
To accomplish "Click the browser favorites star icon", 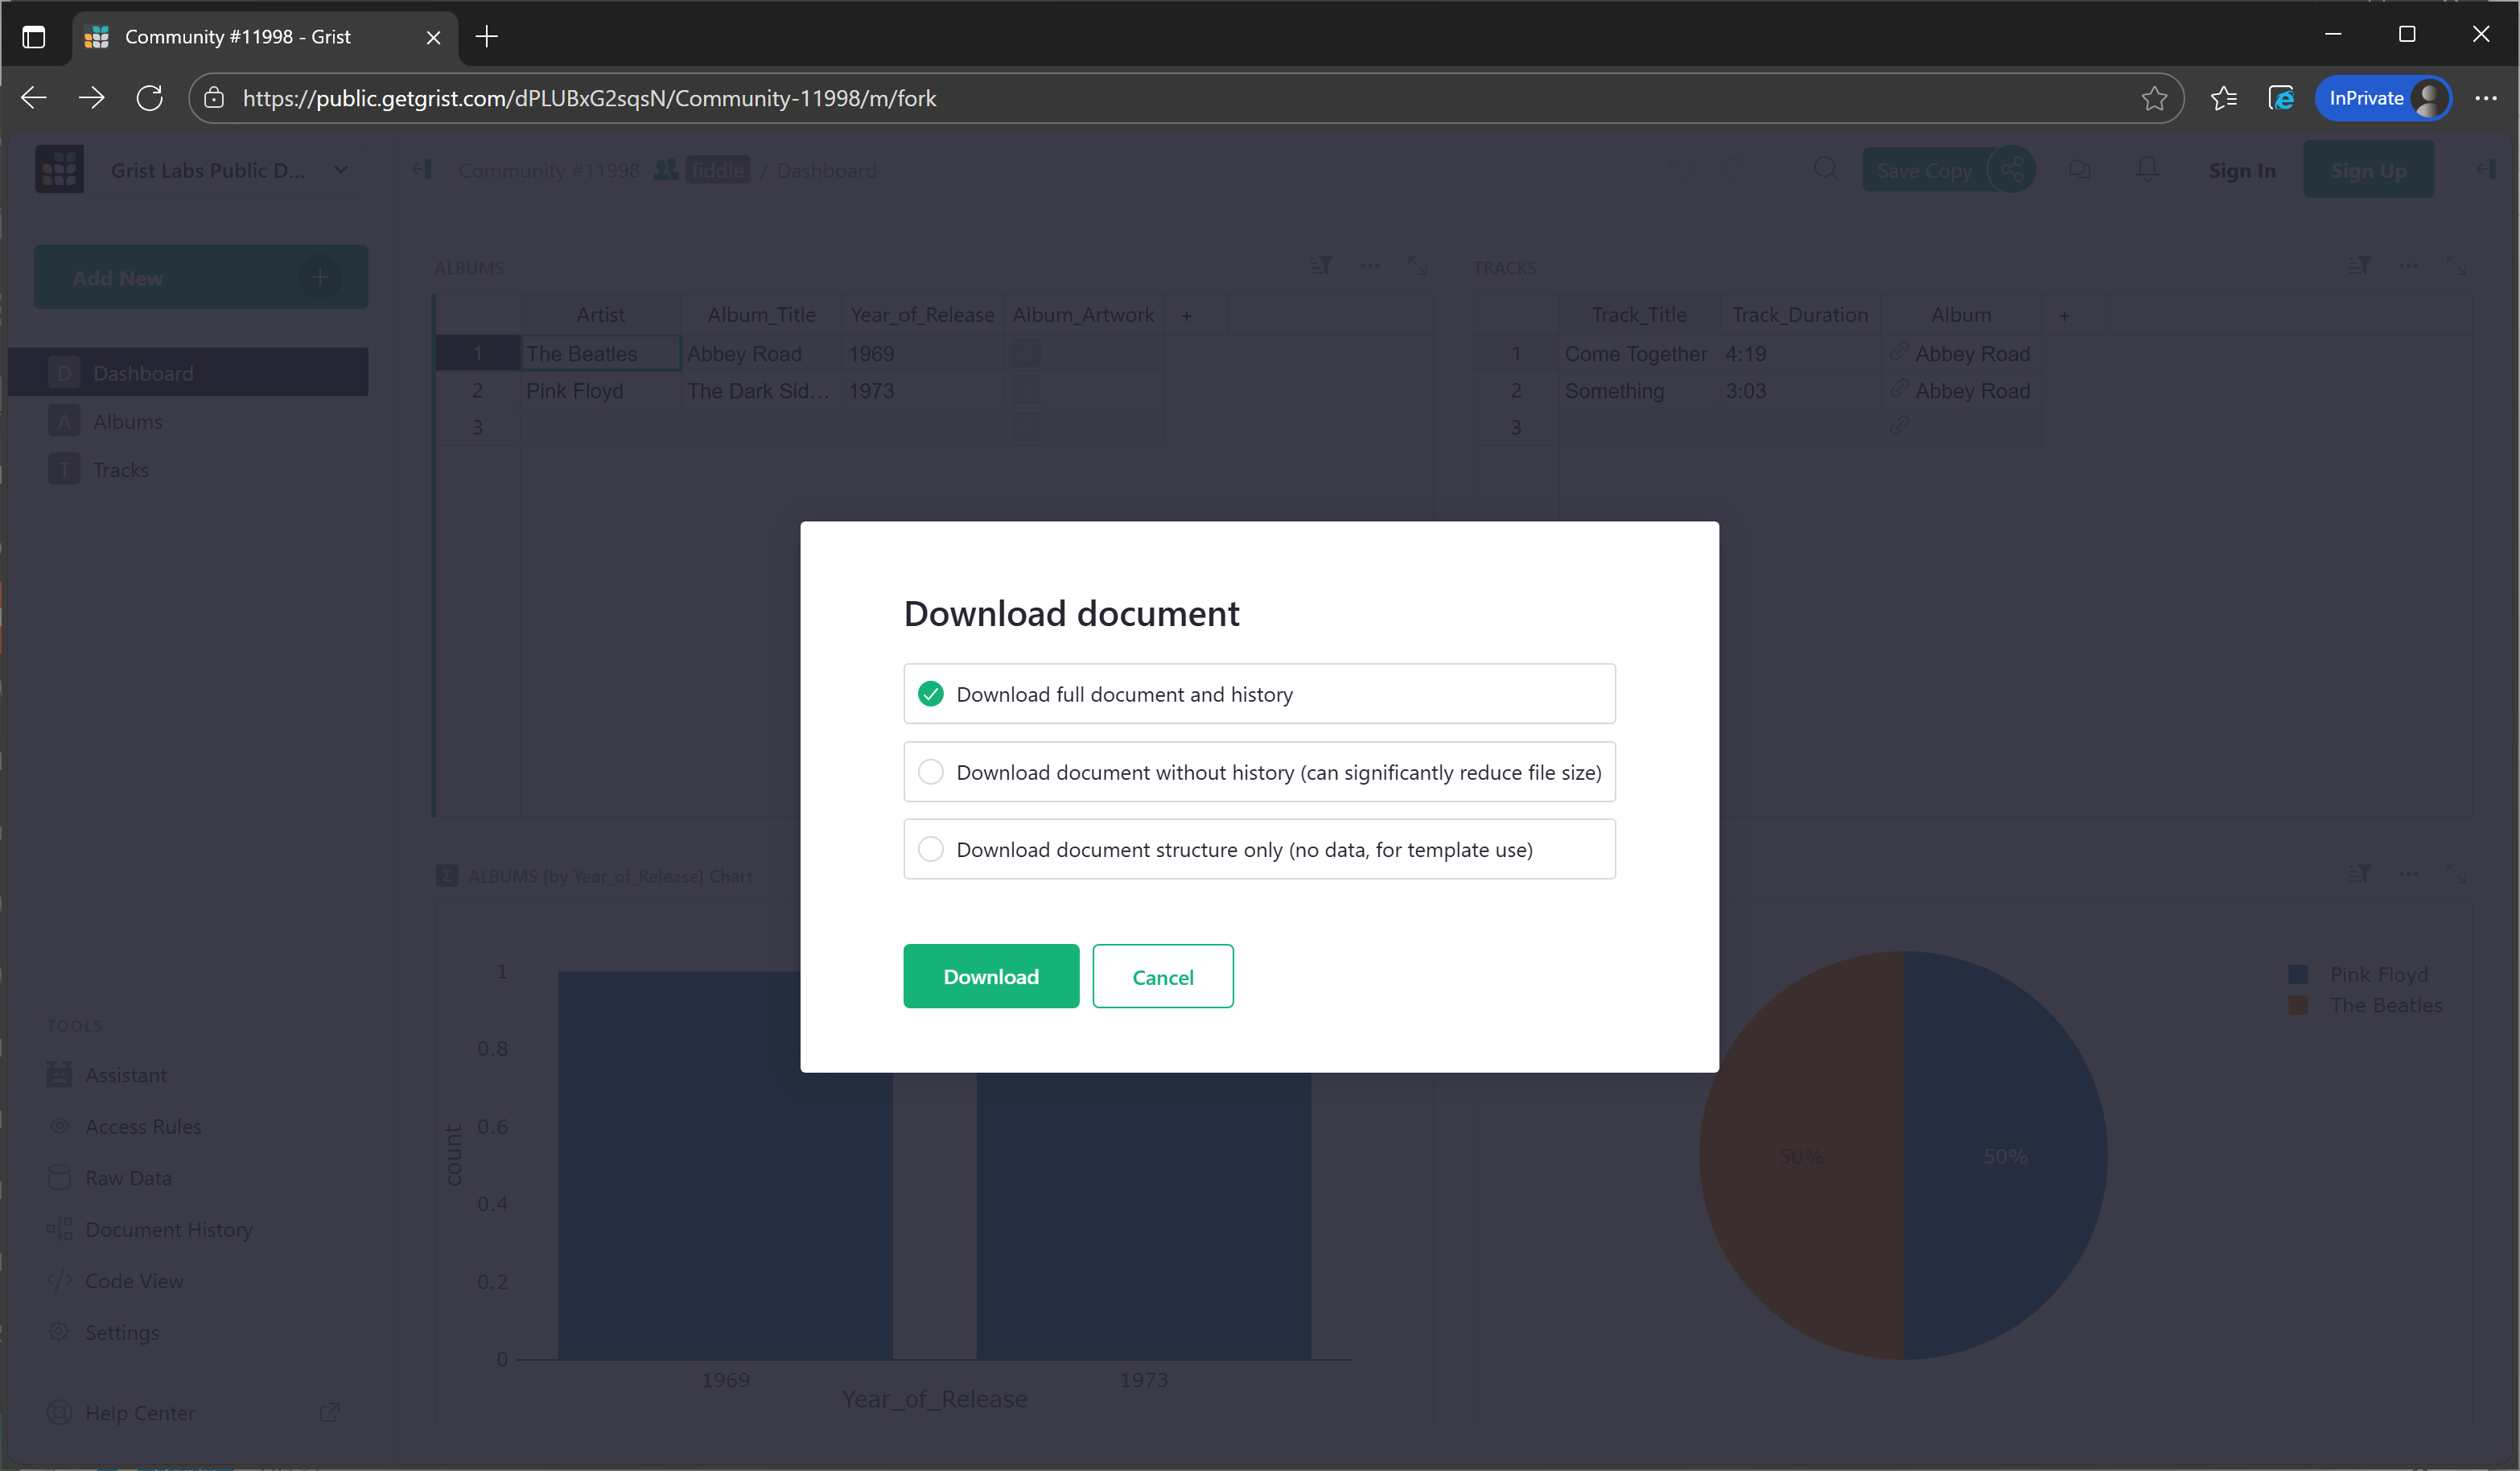I will (x=2154, y=98).
